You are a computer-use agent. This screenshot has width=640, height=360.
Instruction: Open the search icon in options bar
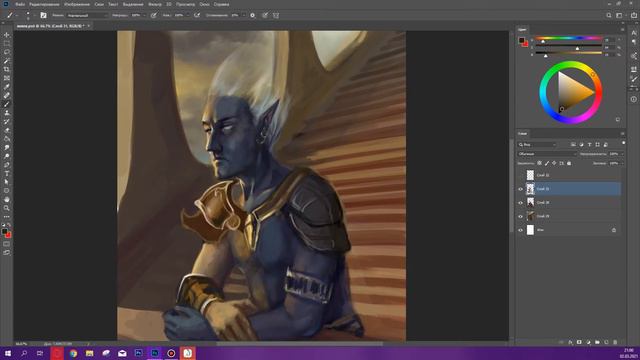click(609, 15)
